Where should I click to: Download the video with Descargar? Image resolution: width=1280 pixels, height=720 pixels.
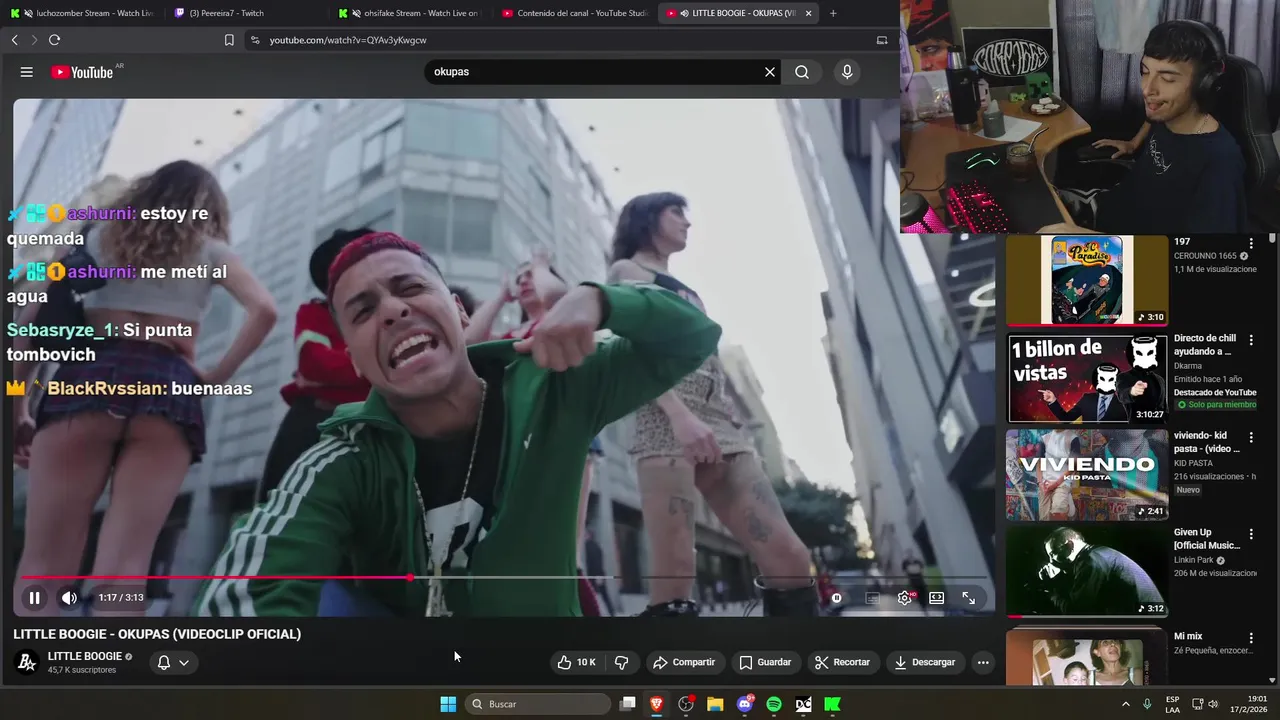pyautogui.click(x=925, y=662)
